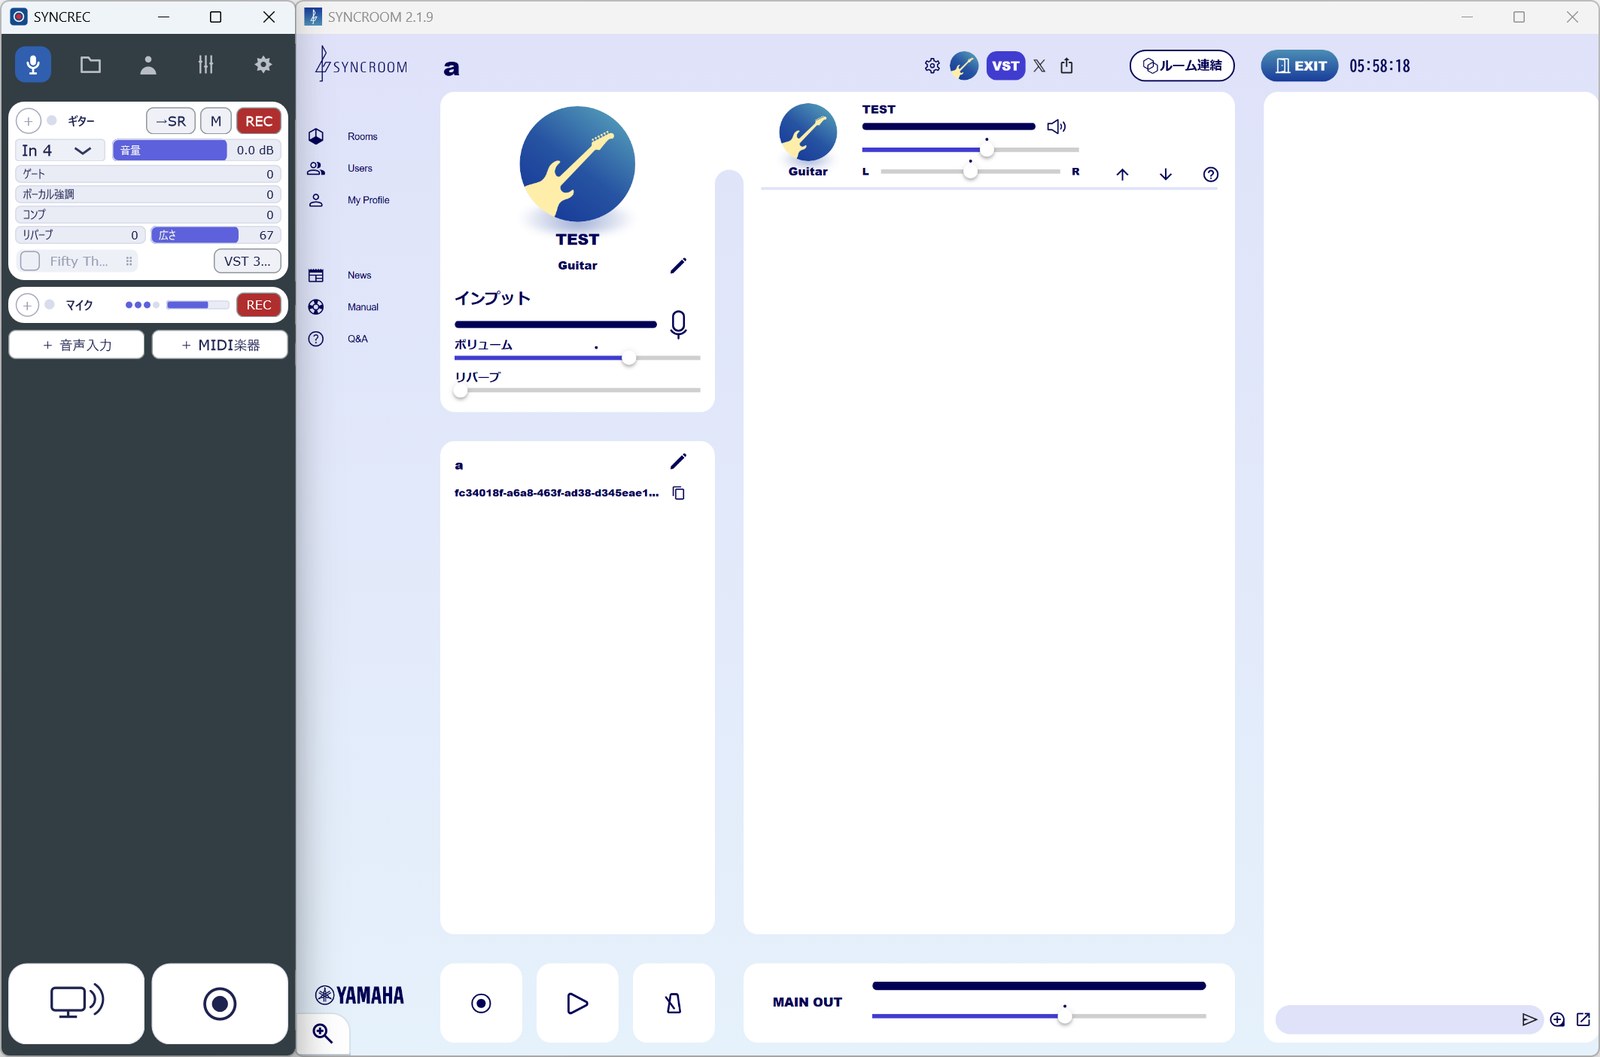
Task: Arm REC on the ギター track
Action: click(259, 121)
